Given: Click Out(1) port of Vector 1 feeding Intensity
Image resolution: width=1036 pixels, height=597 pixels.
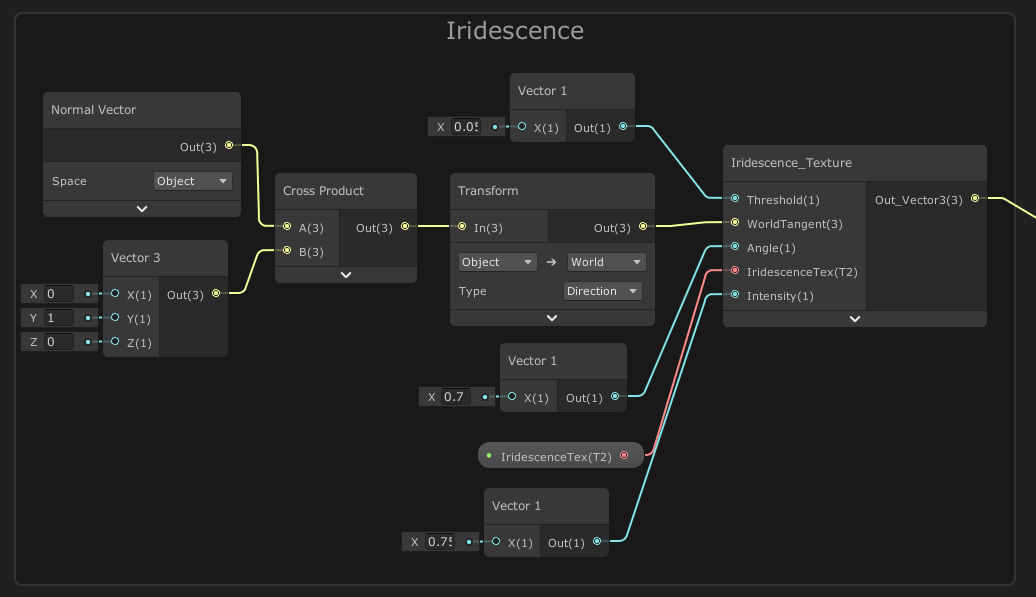Looking at the screenshot, I should point(597,542).
